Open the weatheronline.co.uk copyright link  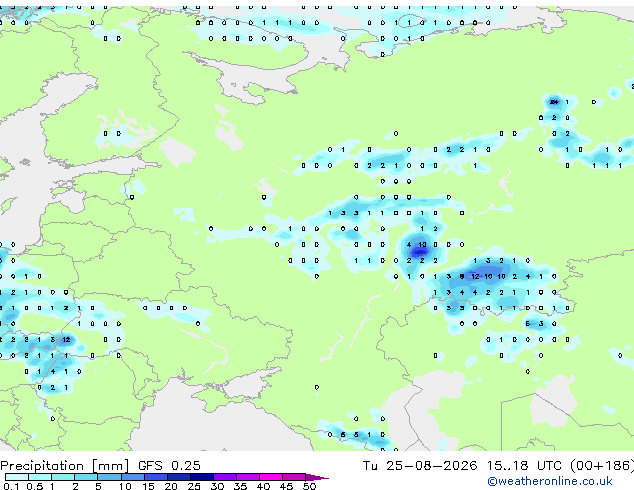pos(550,481)
